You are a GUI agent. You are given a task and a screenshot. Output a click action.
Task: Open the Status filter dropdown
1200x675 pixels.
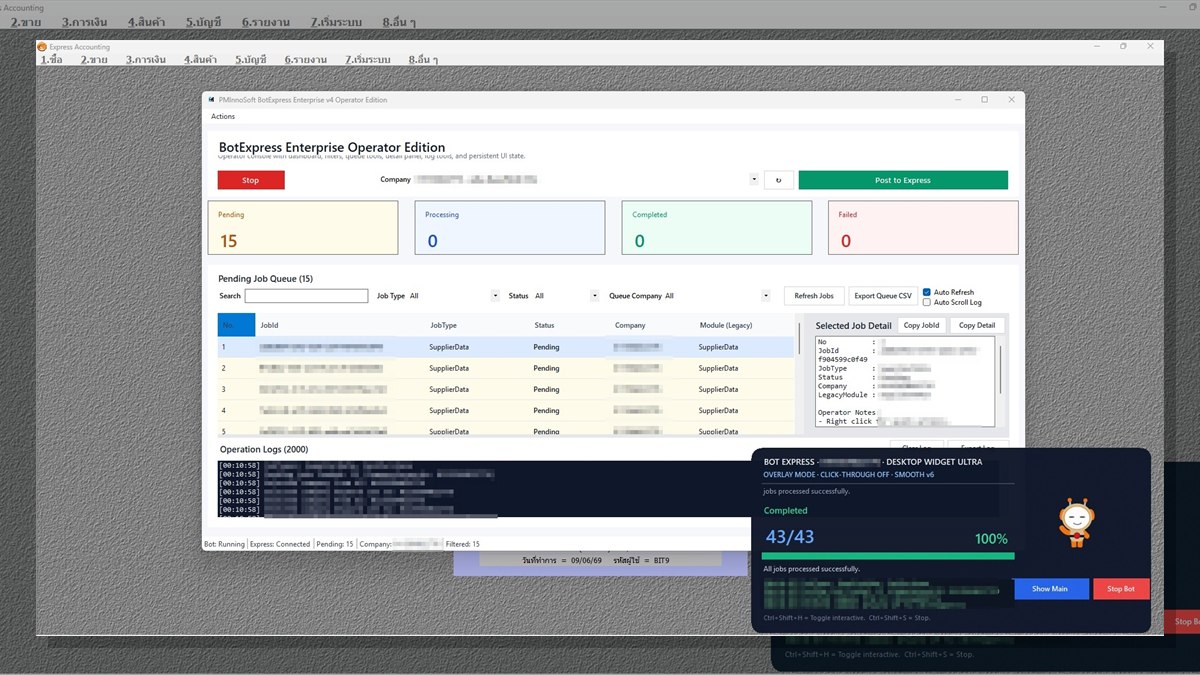tap(594, 296)
